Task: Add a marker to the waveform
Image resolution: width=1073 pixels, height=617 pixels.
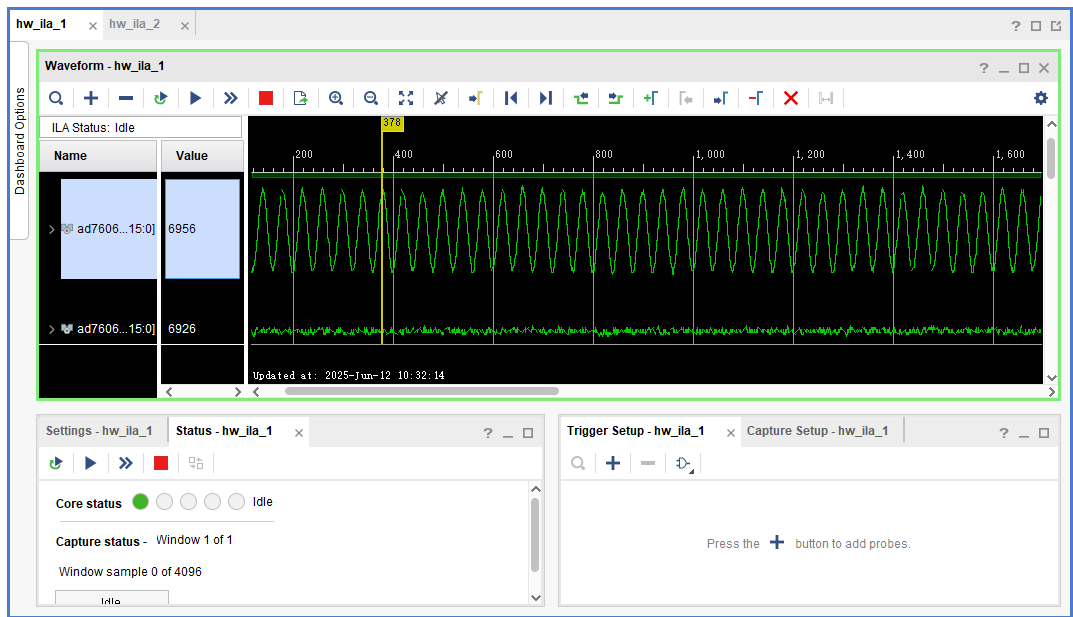Action: [651, 99]
